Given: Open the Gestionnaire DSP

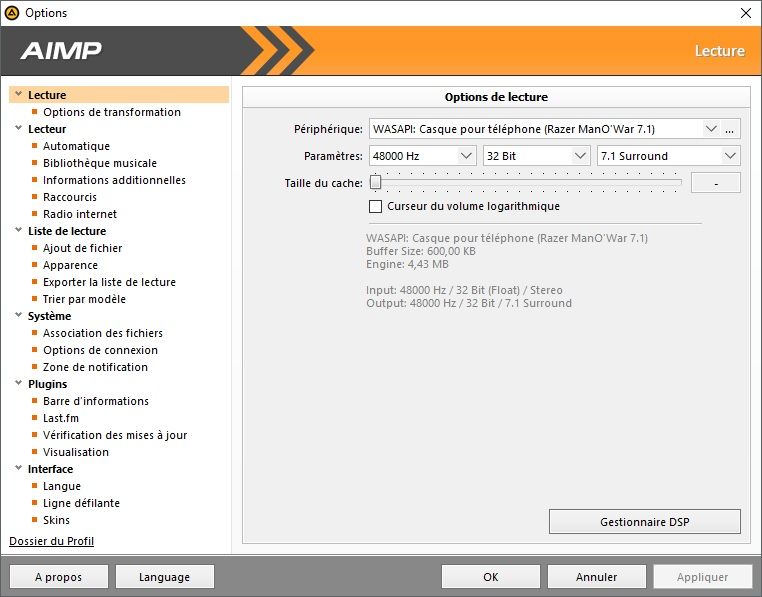Looking at the screenshot, I should coord(644,522).
